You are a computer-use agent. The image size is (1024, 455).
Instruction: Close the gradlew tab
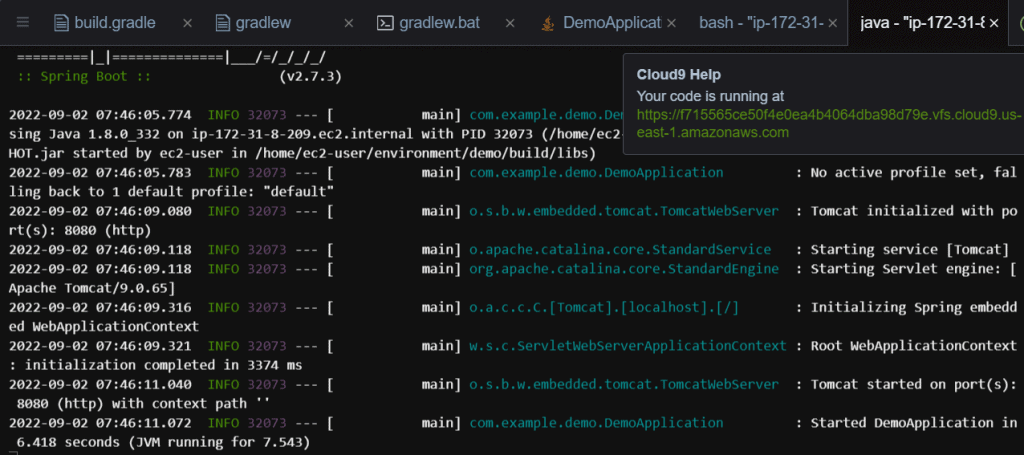click(348, 22)
